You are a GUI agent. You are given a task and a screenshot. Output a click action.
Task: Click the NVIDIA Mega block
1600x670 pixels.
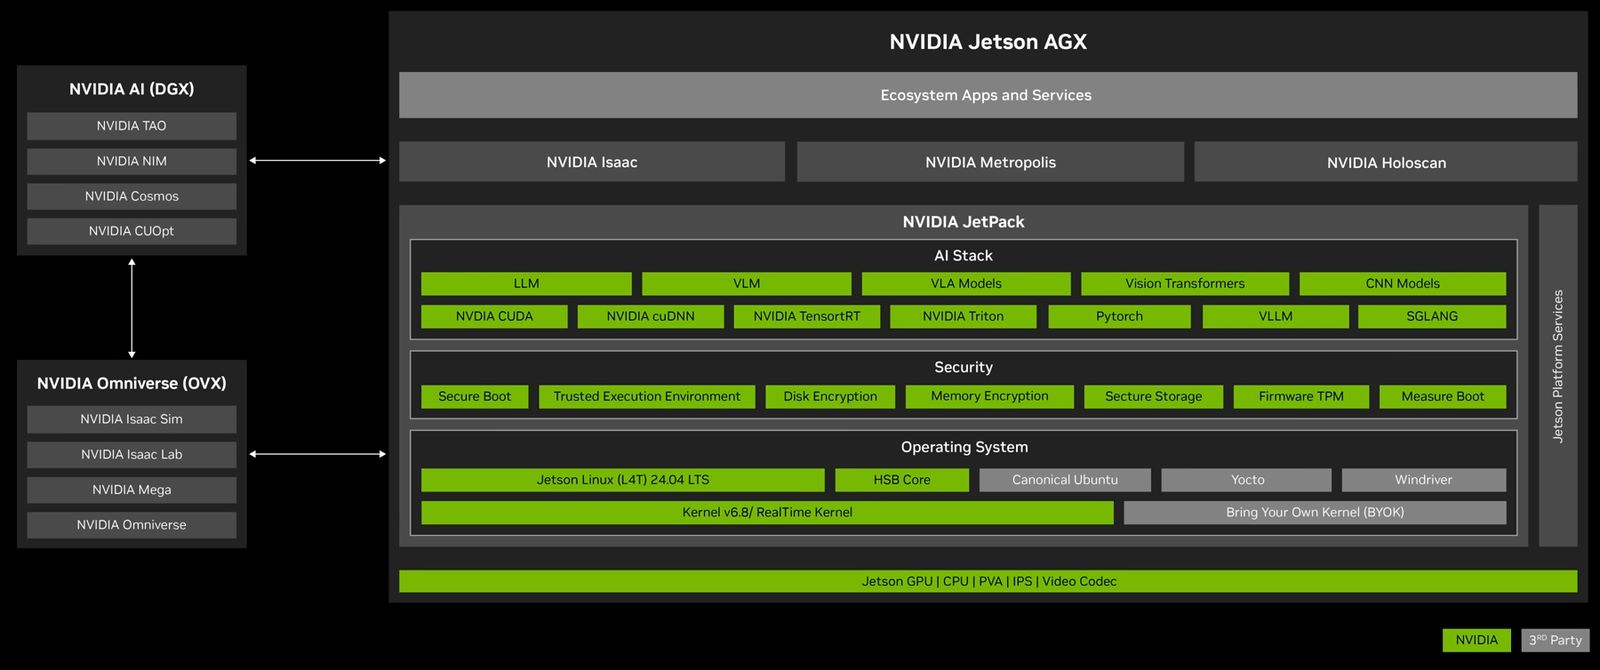pos(131,490)
